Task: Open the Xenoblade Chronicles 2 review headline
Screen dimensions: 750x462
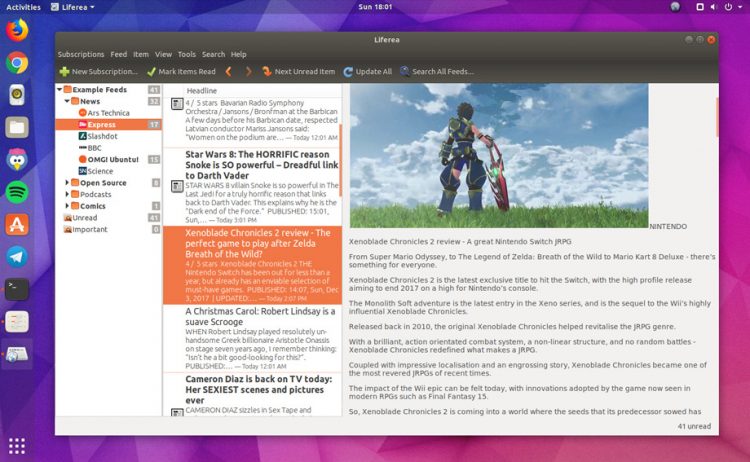Action: coord(258,243)
